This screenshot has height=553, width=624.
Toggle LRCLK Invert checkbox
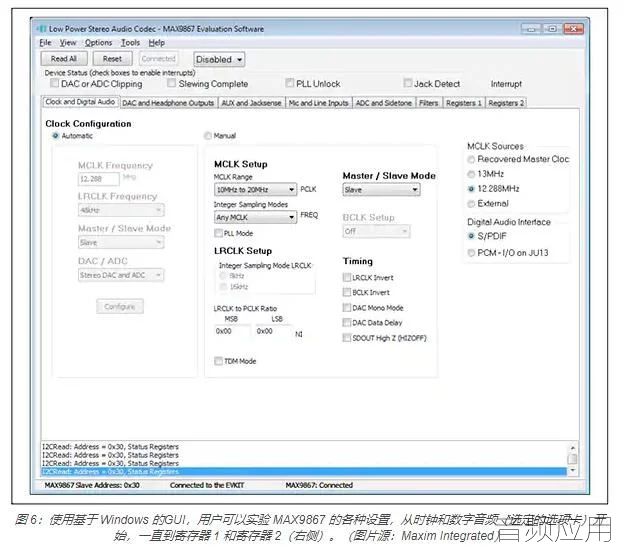(347, 277)
